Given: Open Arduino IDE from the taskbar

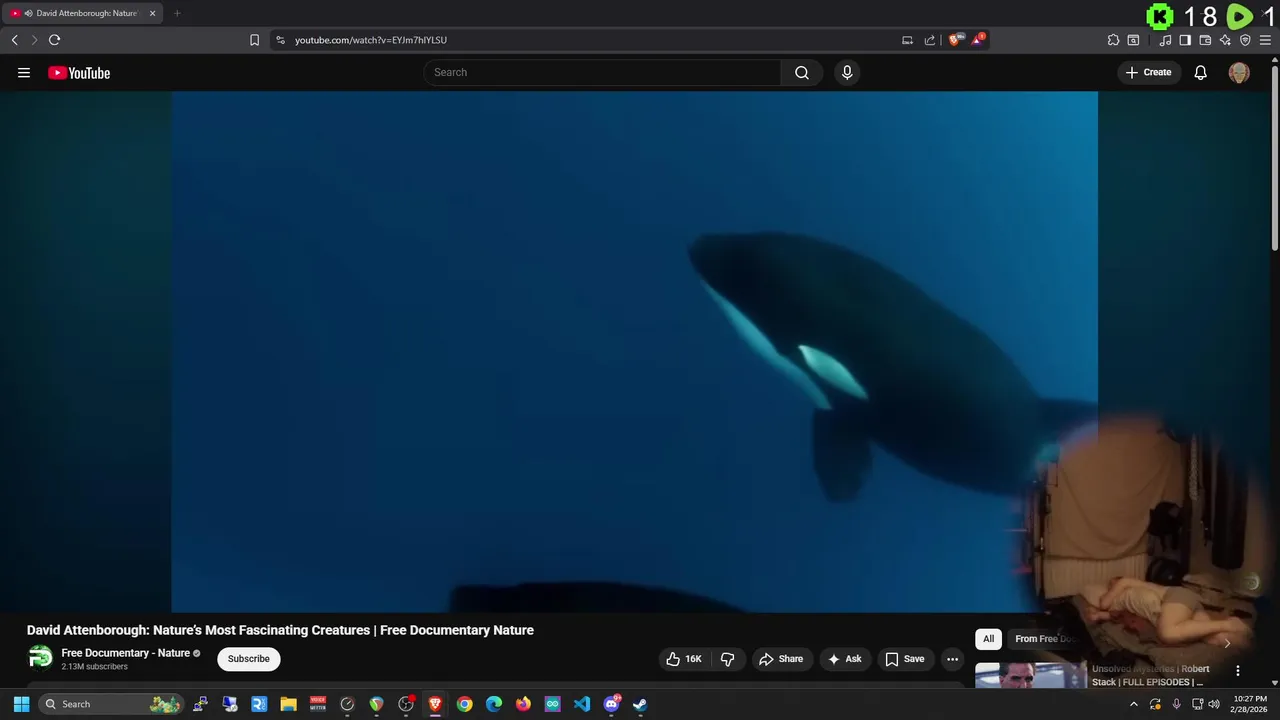Looking at the screenshot, I should 552,704.
